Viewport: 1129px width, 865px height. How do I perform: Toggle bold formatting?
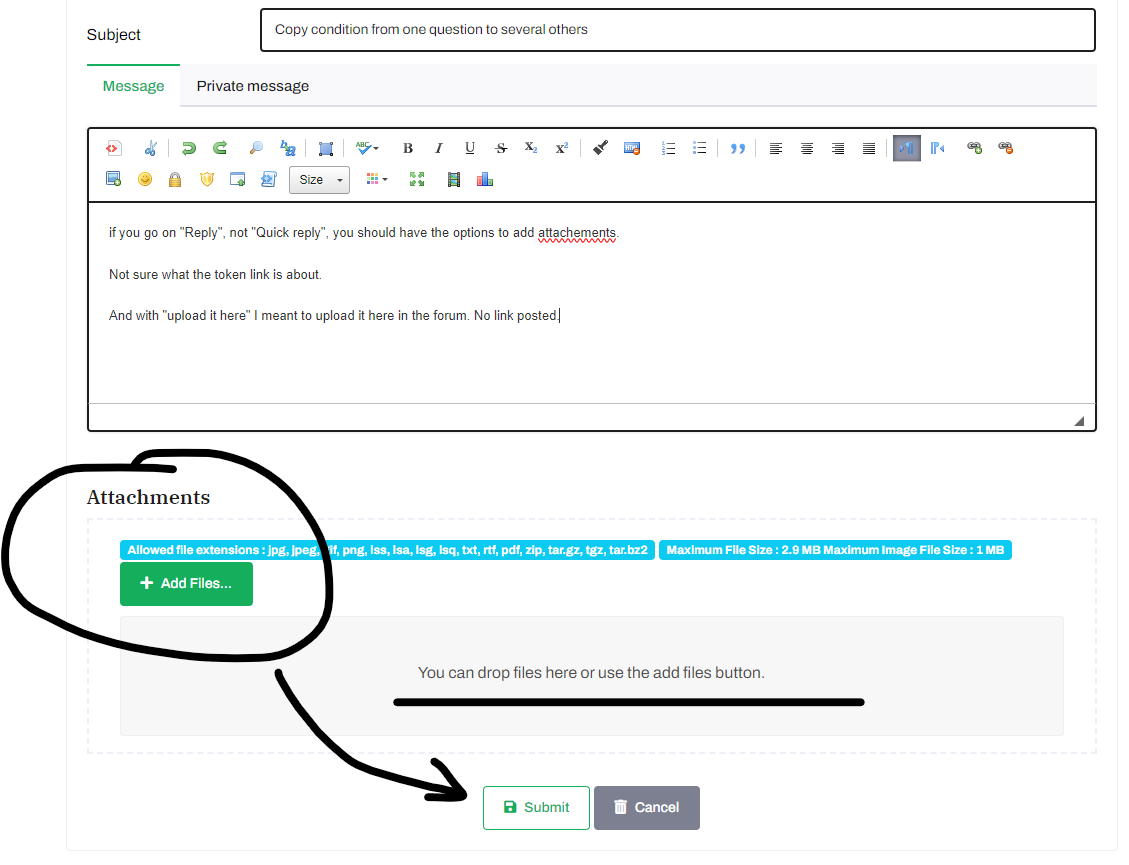coord(408,148)
